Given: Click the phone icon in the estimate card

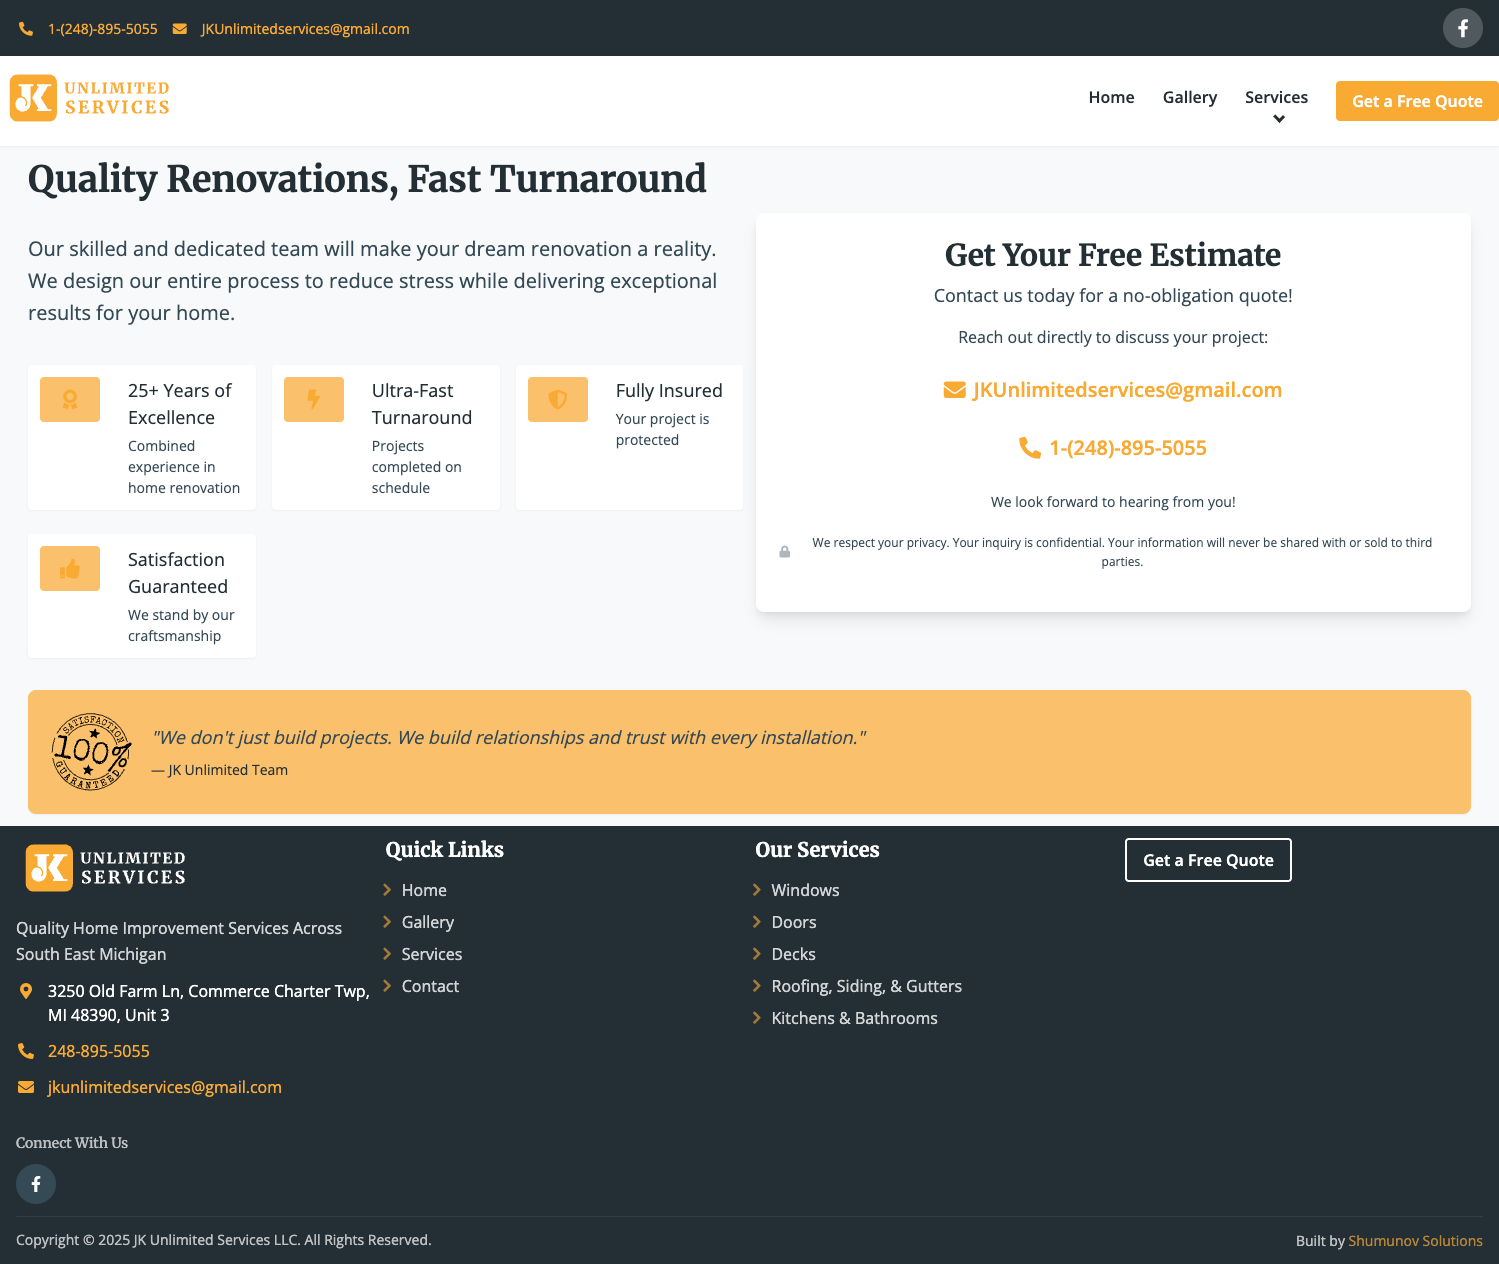Looking at the screenshot, I should click(1030, 448).
